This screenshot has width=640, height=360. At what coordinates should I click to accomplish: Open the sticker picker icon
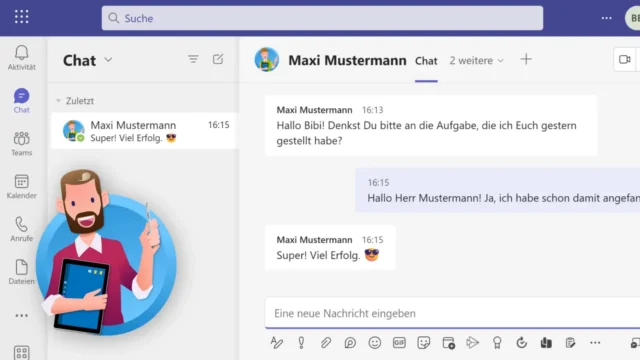424,342
